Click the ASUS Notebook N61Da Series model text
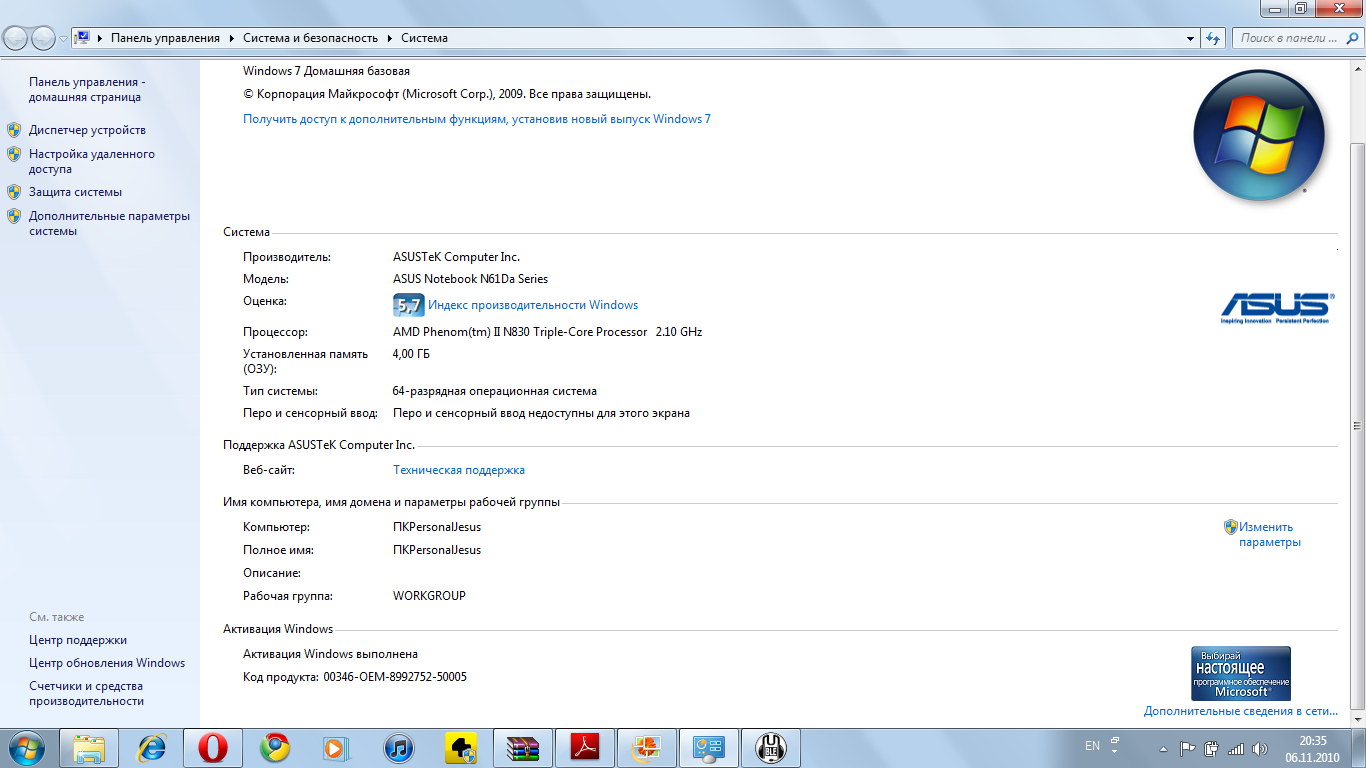1366x768 pixels. (470, 279)
